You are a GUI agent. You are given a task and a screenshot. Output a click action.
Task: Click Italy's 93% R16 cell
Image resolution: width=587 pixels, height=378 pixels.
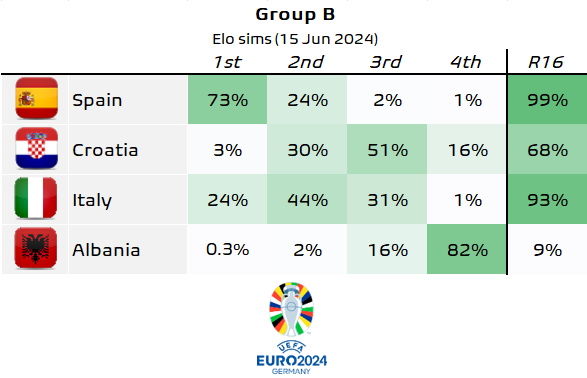(547, 199)
